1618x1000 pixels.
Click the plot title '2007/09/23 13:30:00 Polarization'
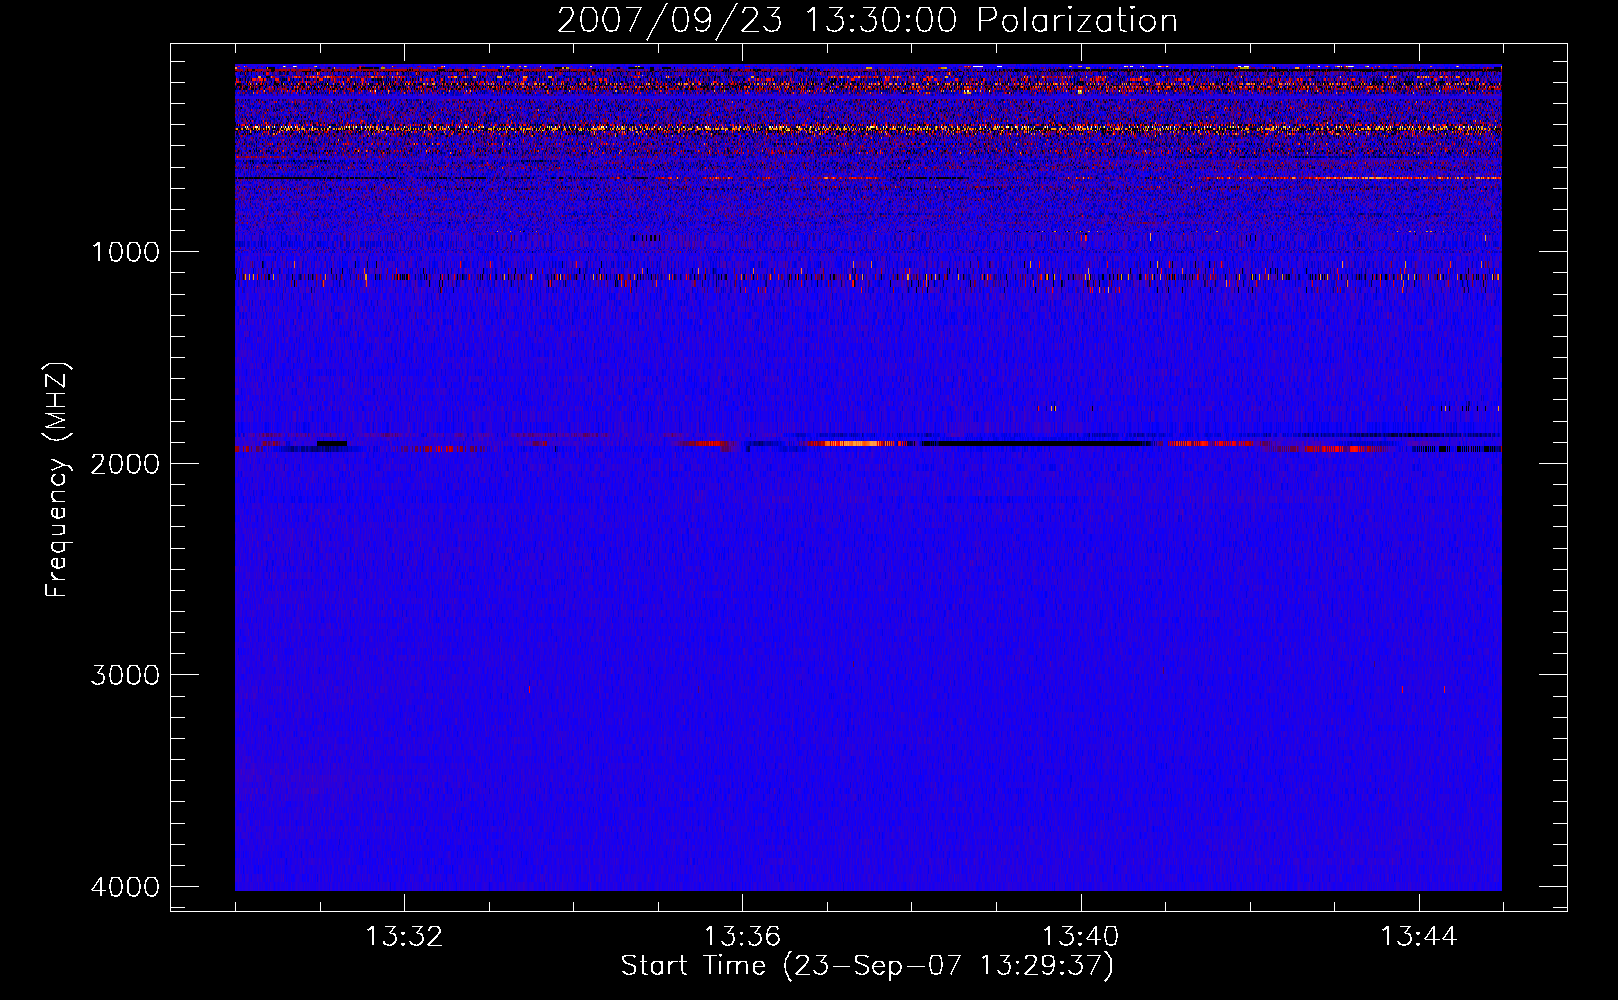click(x=867, y=21)
